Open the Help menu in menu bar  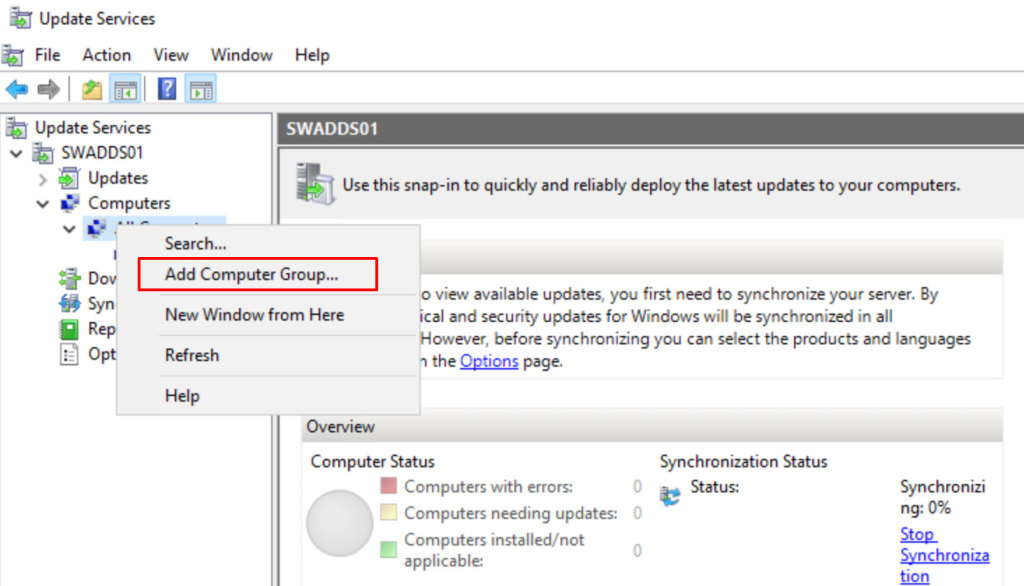tap(312, 55)
